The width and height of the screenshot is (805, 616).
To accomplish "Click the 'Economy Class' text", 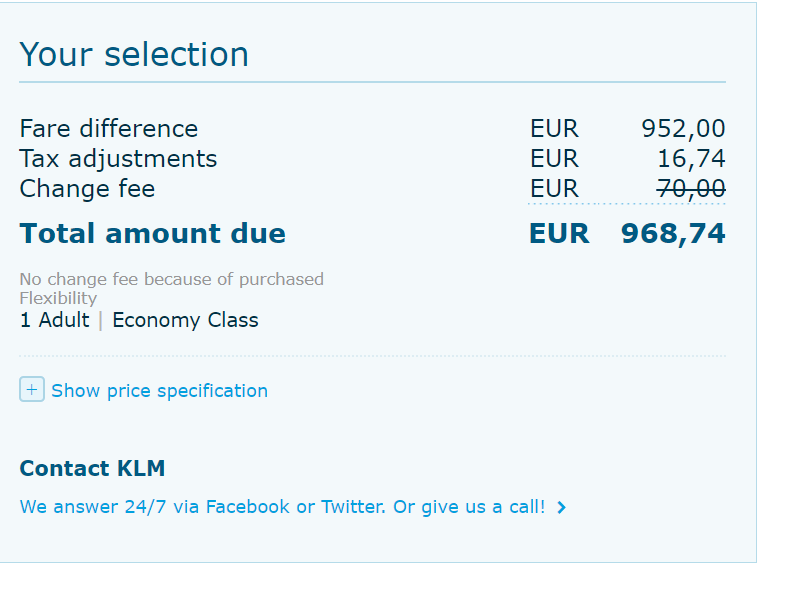I will pos(185,320).
